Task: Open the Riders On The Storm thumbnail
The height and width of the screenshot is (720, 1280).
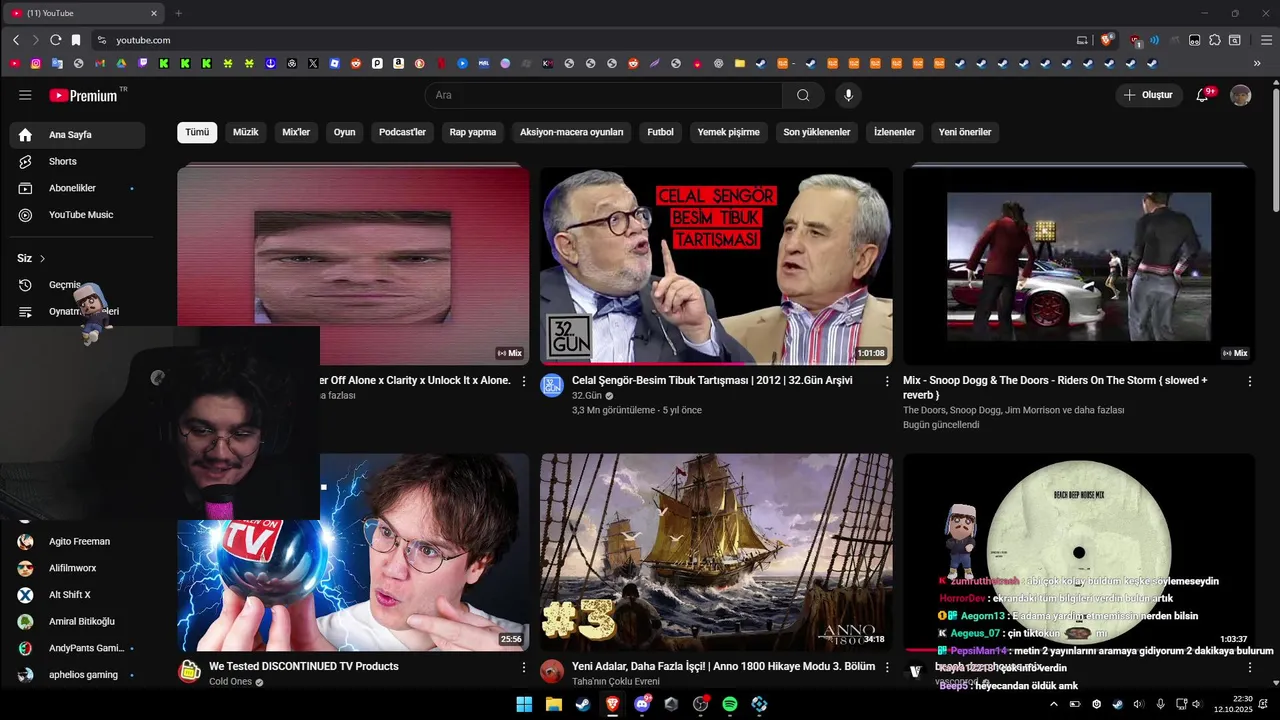Action: click(1079, 266)
